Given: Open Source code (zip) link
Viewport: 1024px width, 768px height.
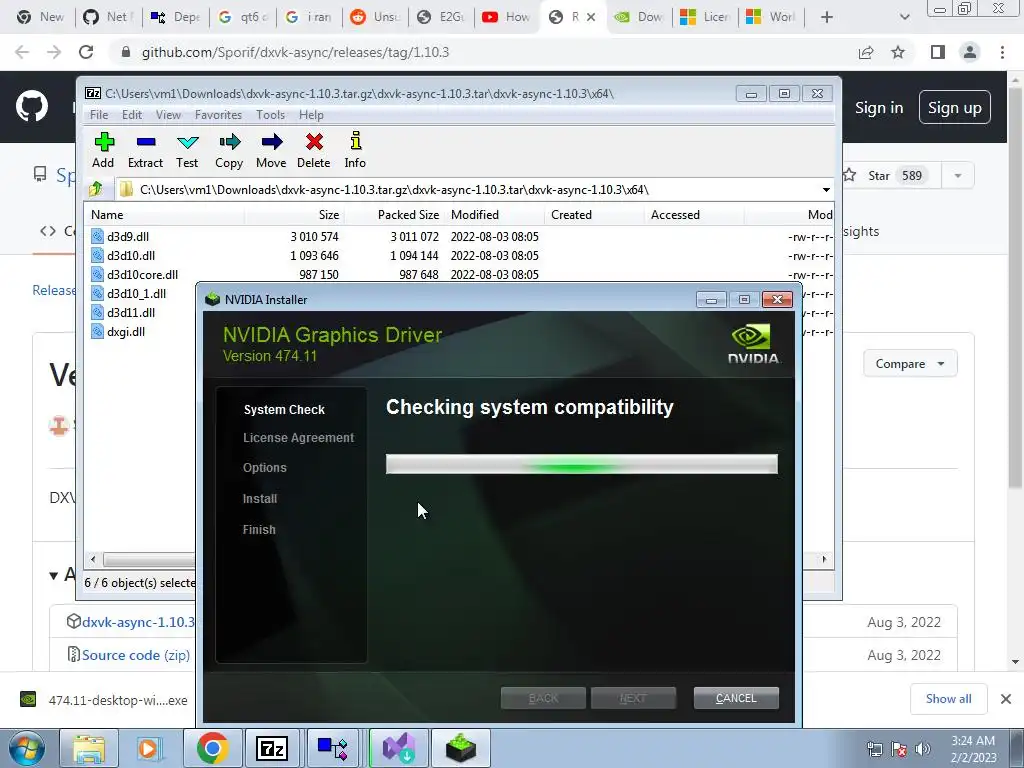Looking at the screenshot, I should 136,655.
